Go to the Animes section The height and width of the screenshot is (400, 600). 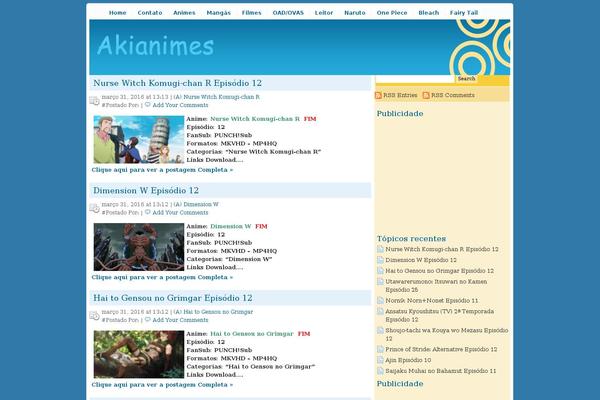point(184,13)
